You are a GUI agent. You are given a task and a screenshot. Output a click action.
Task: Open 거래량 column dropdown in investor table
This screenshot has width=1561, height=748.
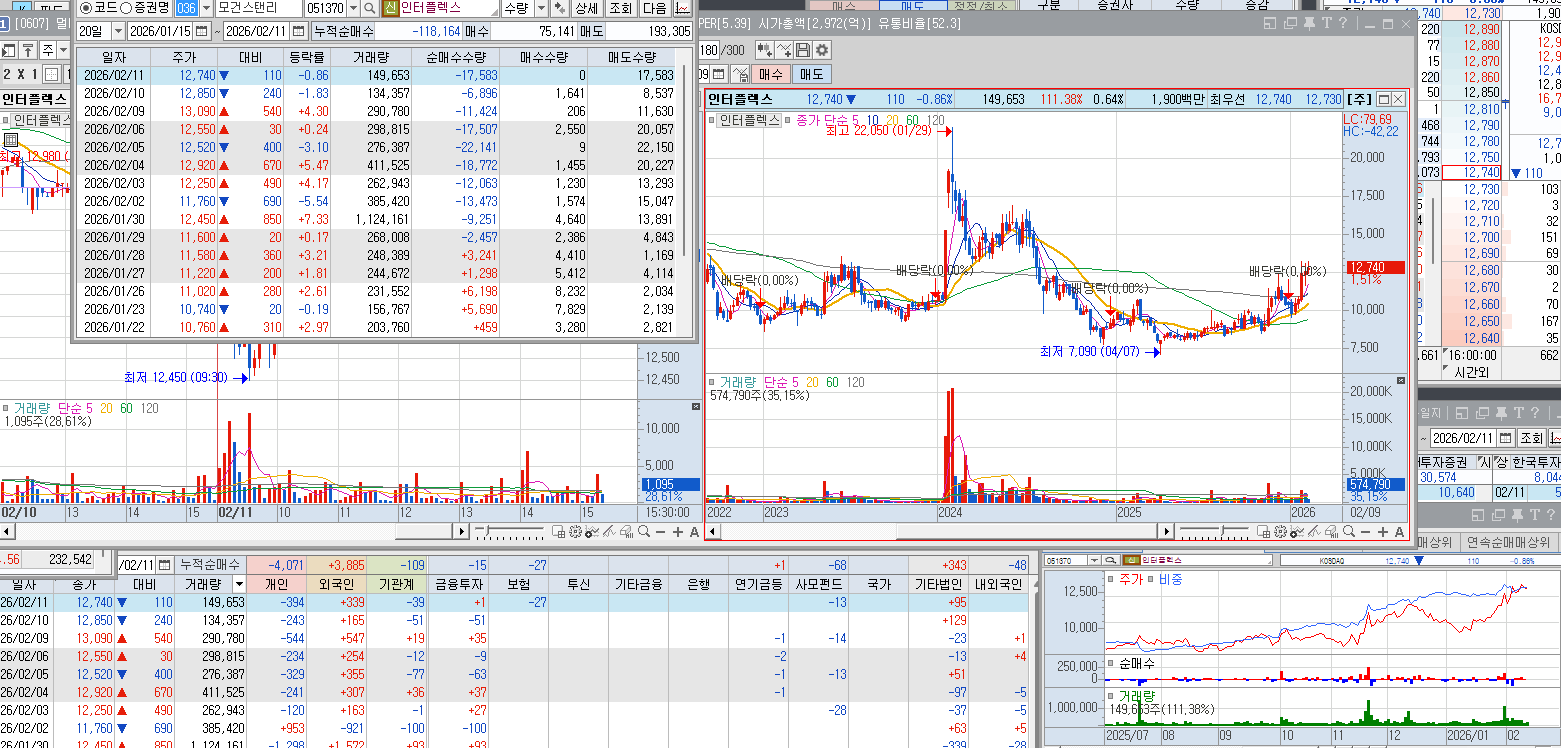(x=239, y=583)
